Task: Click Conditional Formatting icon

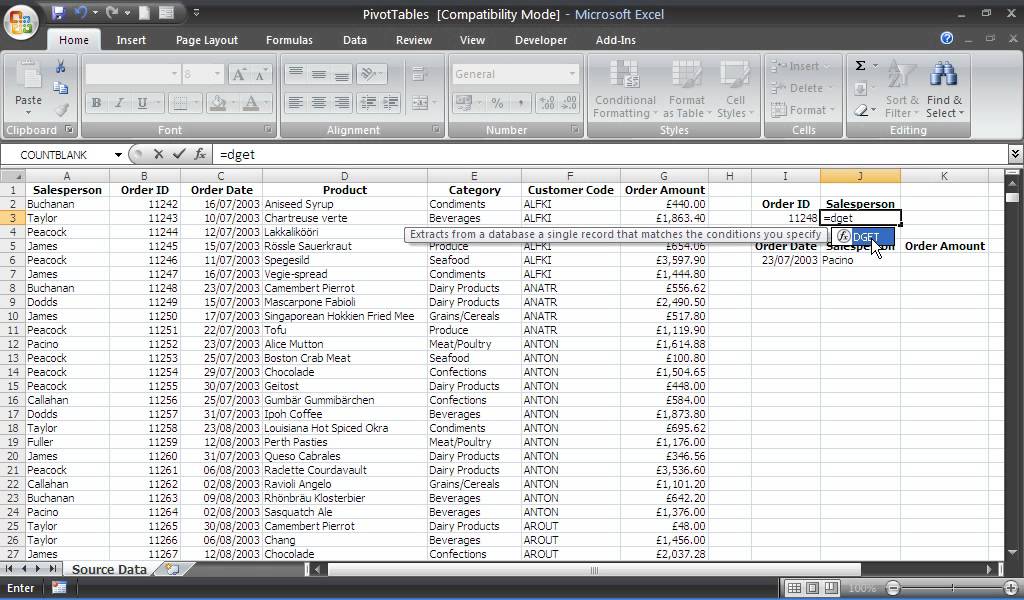Action: click(x=625, y=75)
